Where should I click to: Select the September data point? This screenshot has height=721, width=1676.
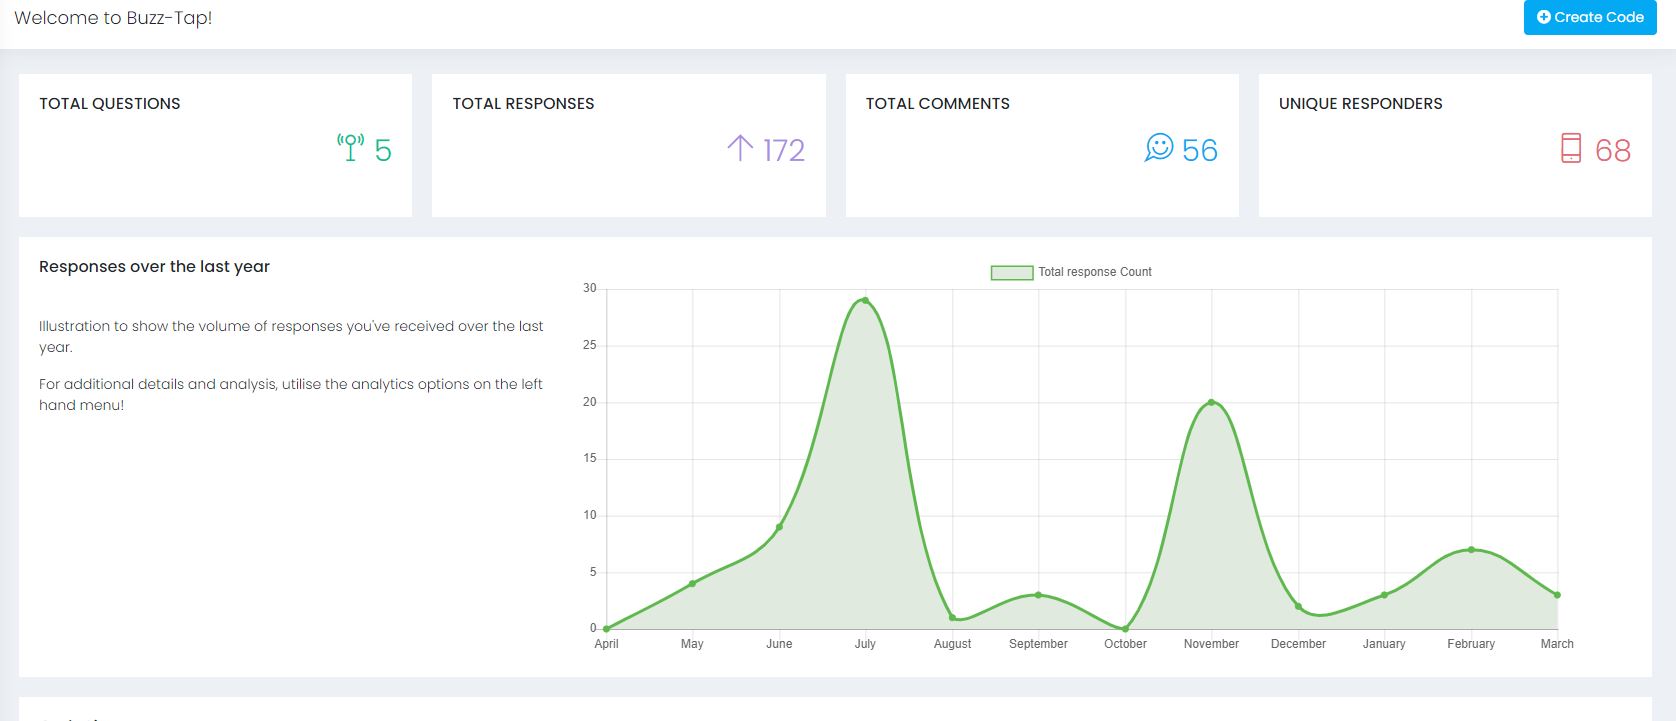pos(1038,595)
